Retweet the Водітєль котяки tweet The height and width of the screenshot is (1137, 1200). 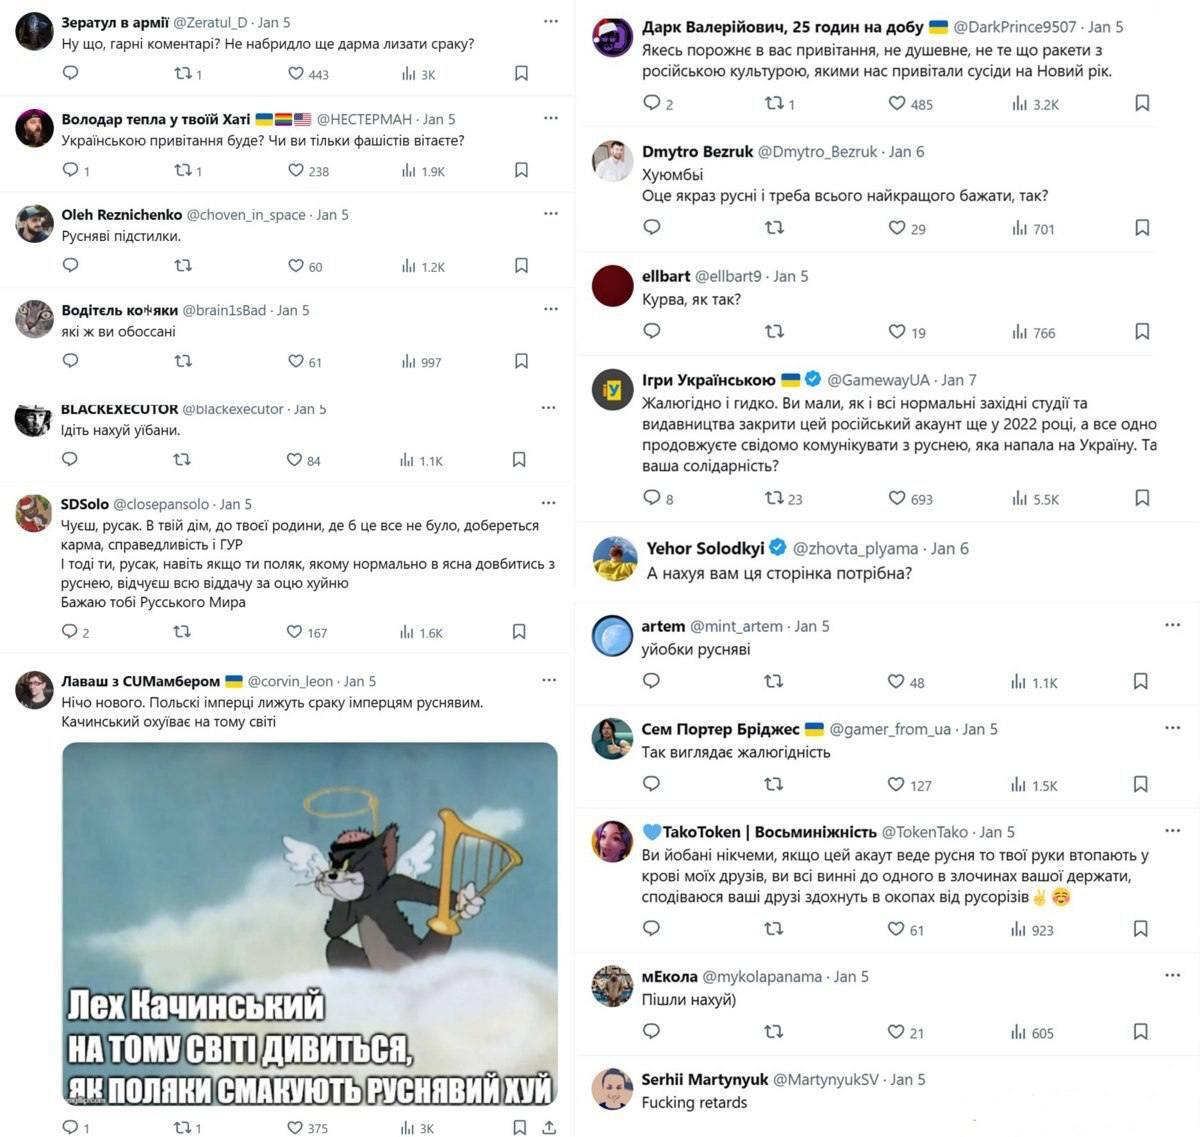coord(183,361)
